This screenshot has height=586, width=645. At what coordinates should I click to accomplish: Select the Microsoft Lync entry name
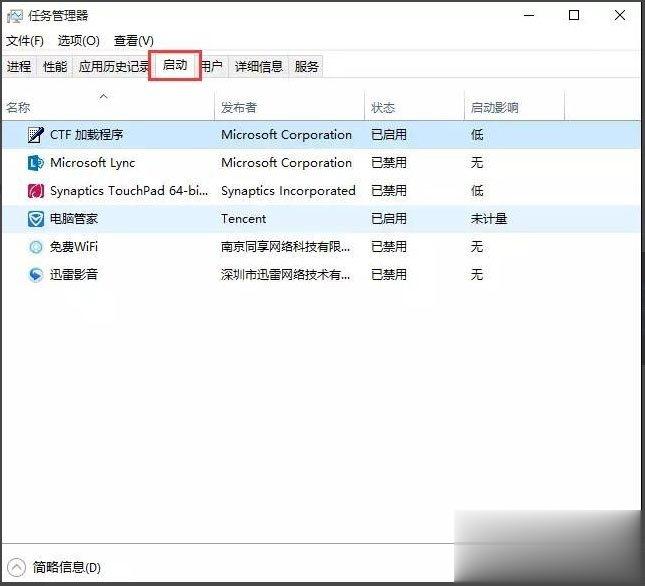tap(93, 163)
